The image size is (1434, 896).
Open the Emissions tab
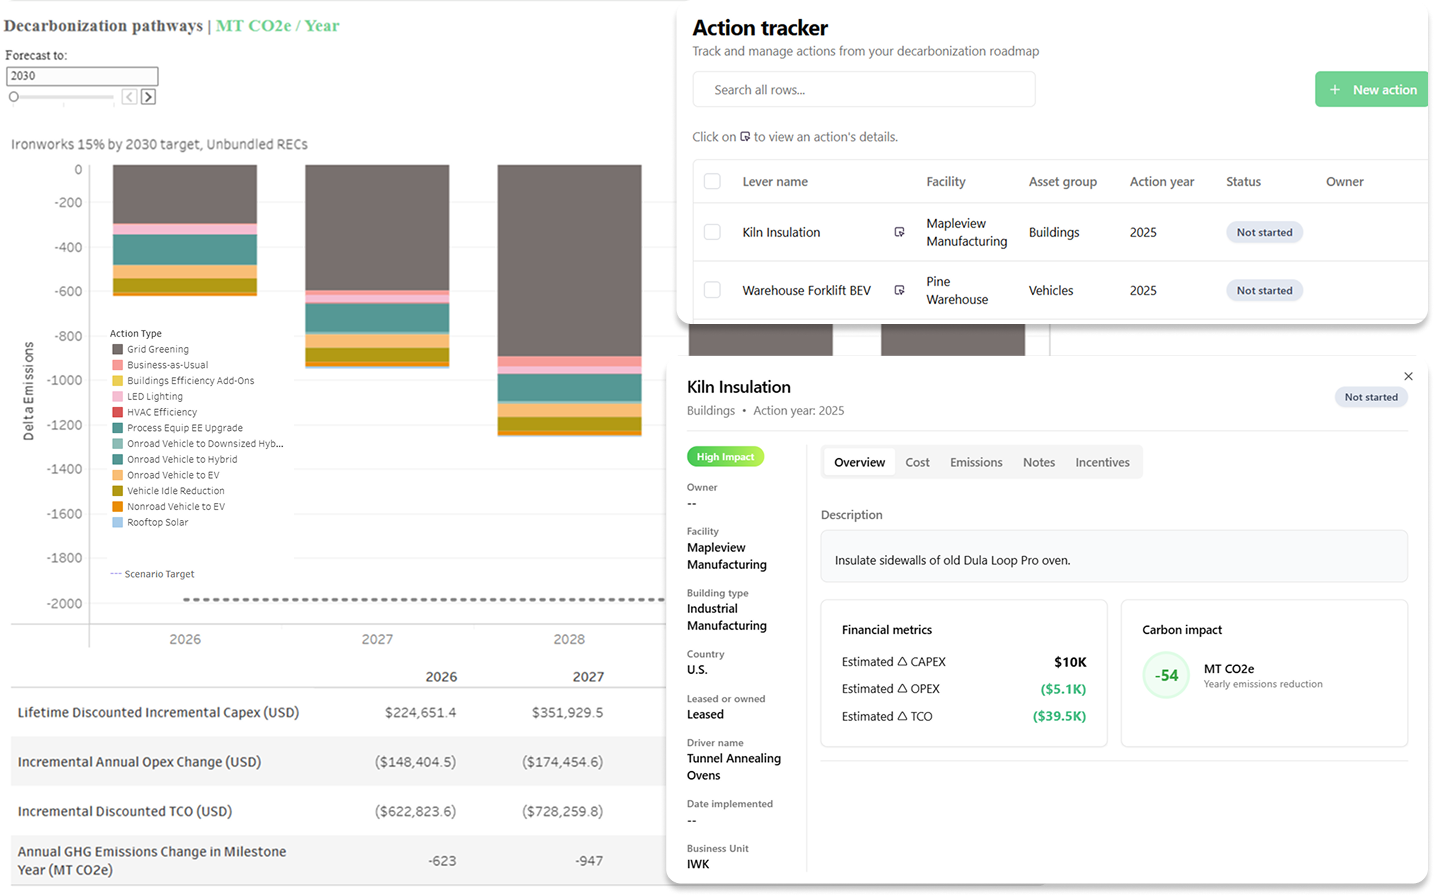[976, 462]
